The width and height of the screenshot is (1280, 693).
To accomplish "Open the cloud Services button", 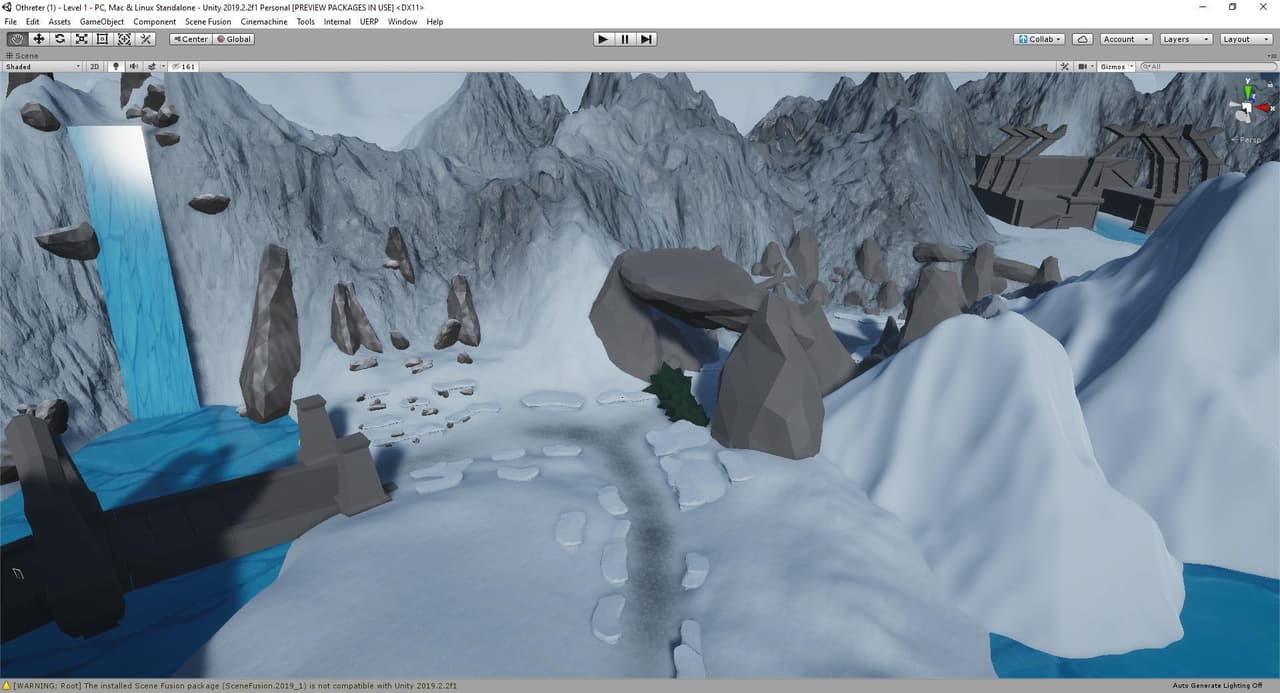I will [x=1082, y=39].
